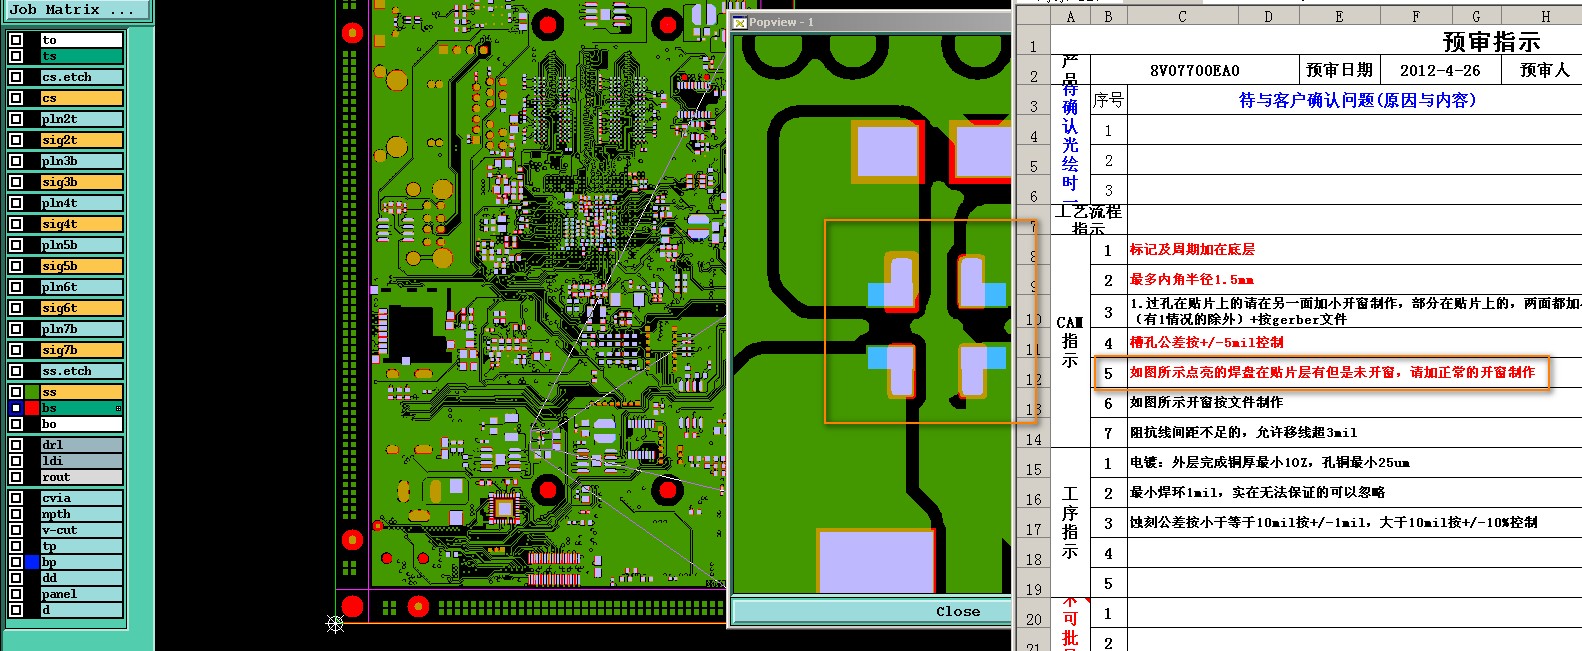This screenshot has width=1582, height=651.
Task: Select the ldi layer name
Action: [x=82, y=461]
